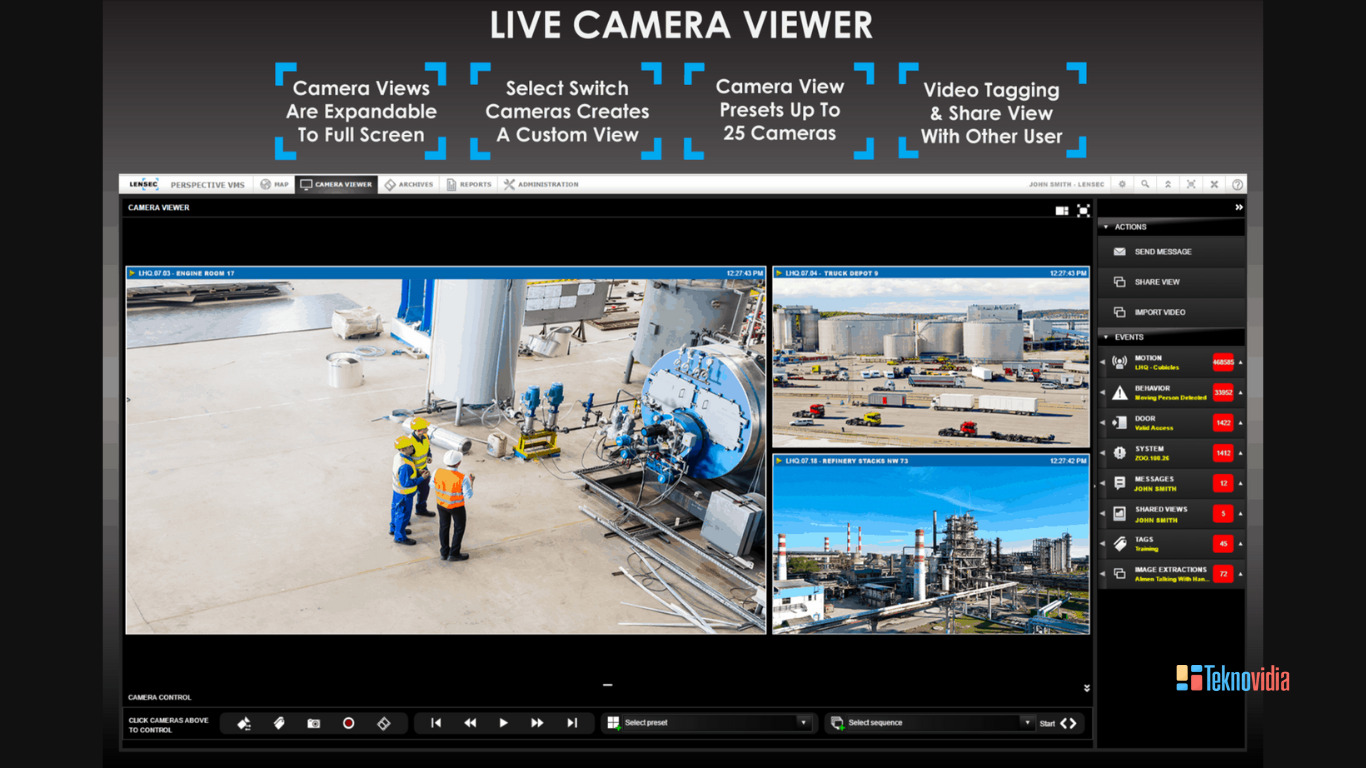Toggle full screen view mode icon
The image size is (1366, 768).
tap(1083, 211)
